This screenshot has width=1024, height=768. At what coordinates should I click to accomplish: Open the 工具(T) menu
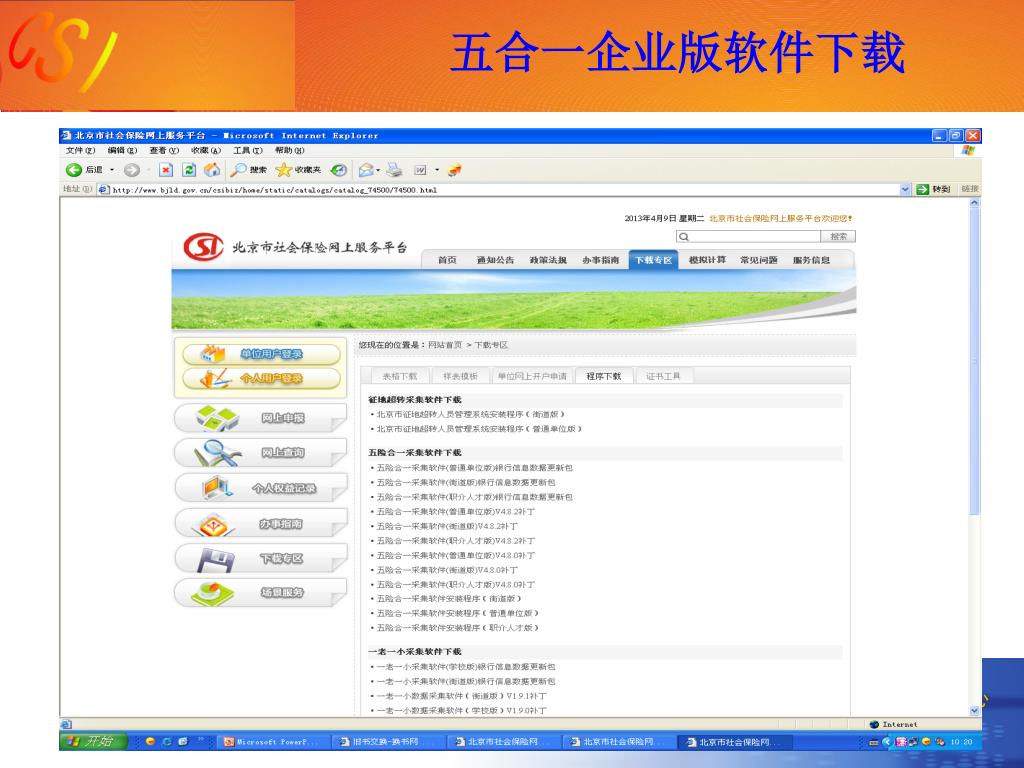[248, 151]
